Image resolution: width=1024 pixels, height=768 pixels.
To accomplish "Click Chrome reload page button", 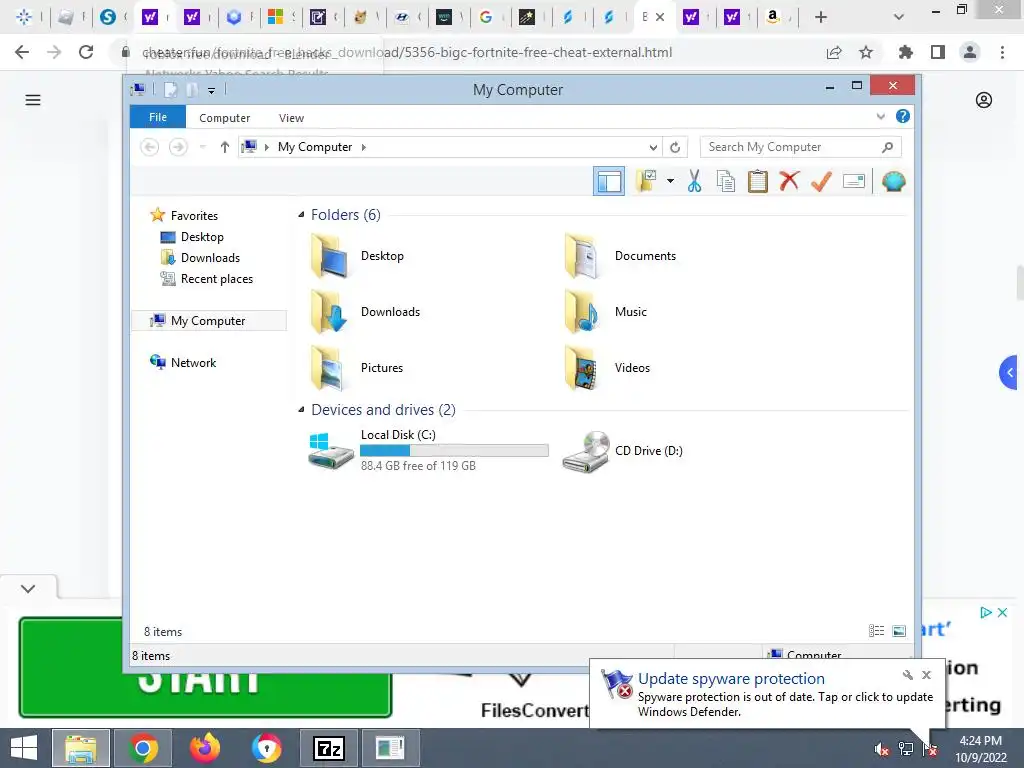I will coord(86,52).
